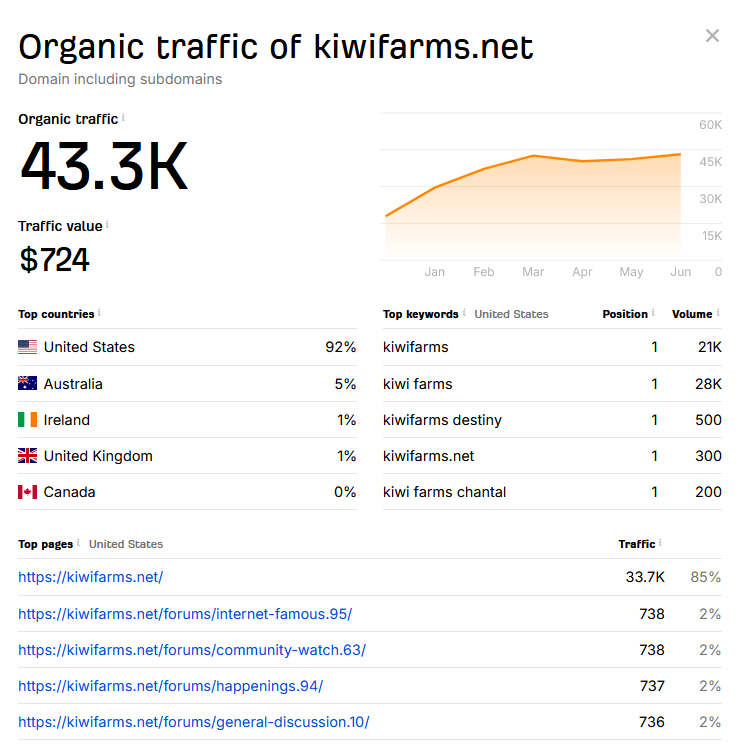
Task: Click the 'kiwifarms.net' keyword
Action: point(428,456)
